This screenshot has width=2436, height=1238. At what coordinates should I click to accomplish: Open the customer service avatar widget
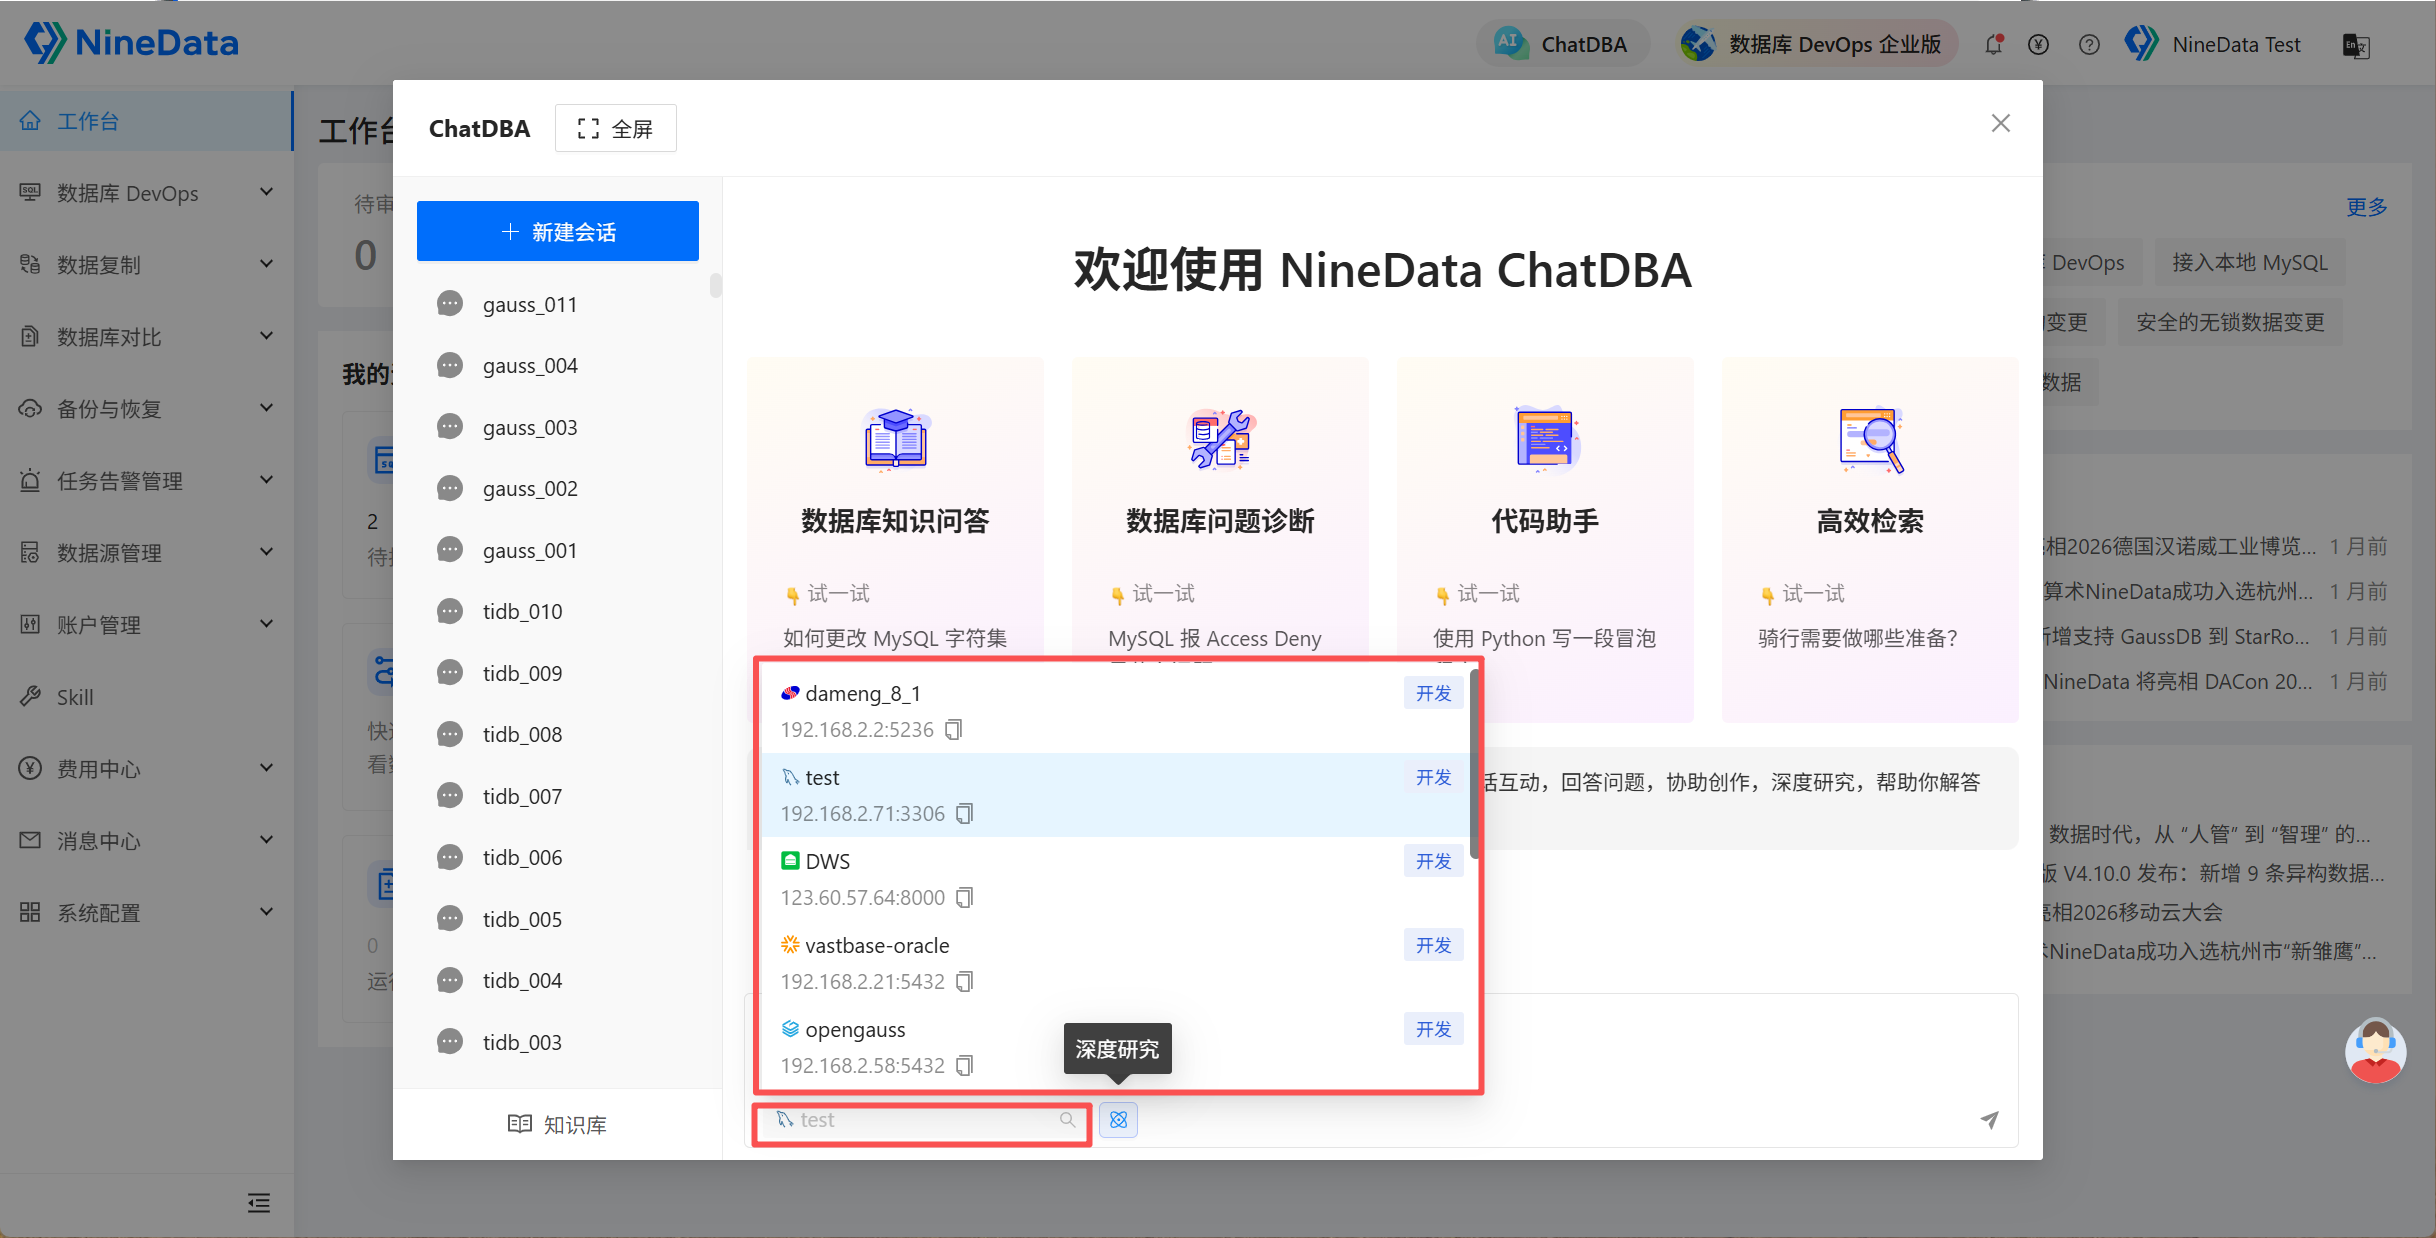point(2376,1051)
